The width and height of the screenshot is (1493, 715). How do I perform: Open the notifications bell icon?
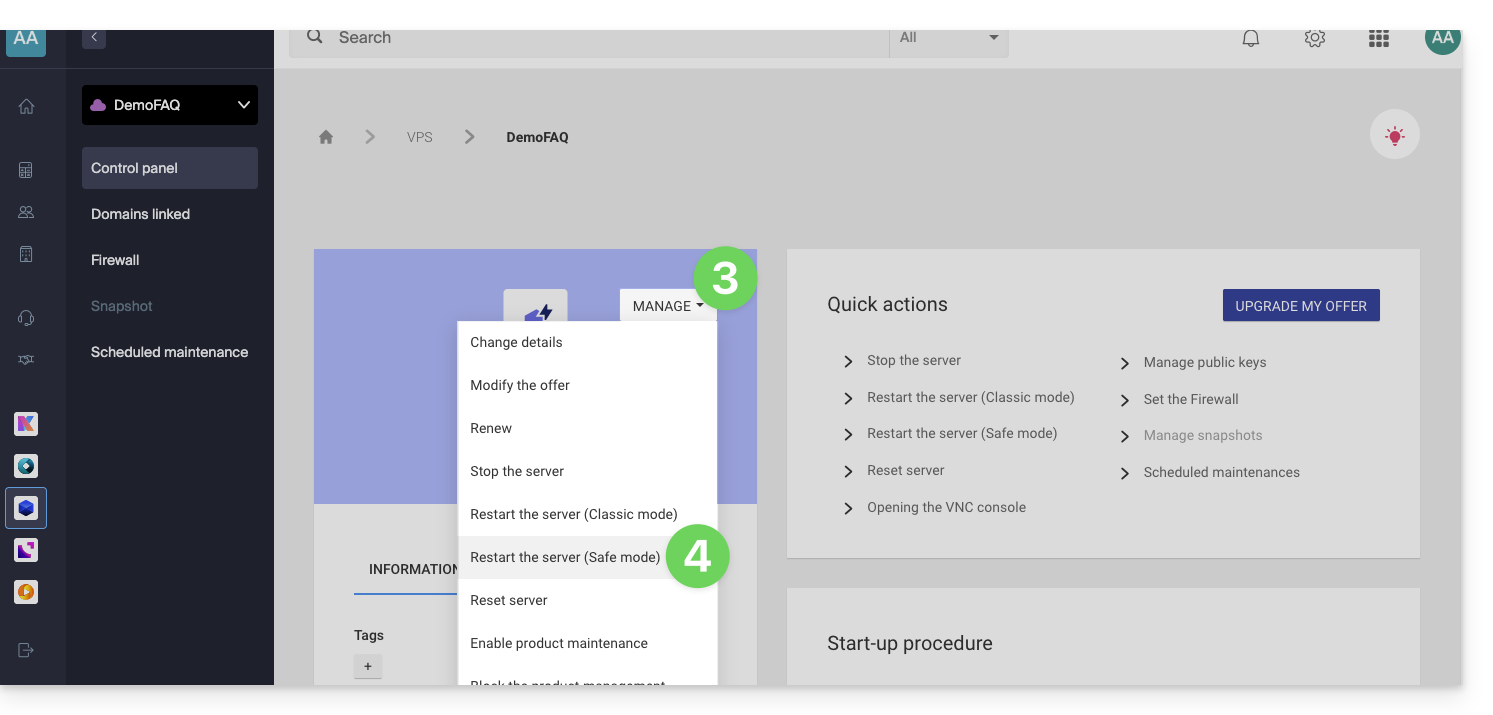(x=1249, y=37)
